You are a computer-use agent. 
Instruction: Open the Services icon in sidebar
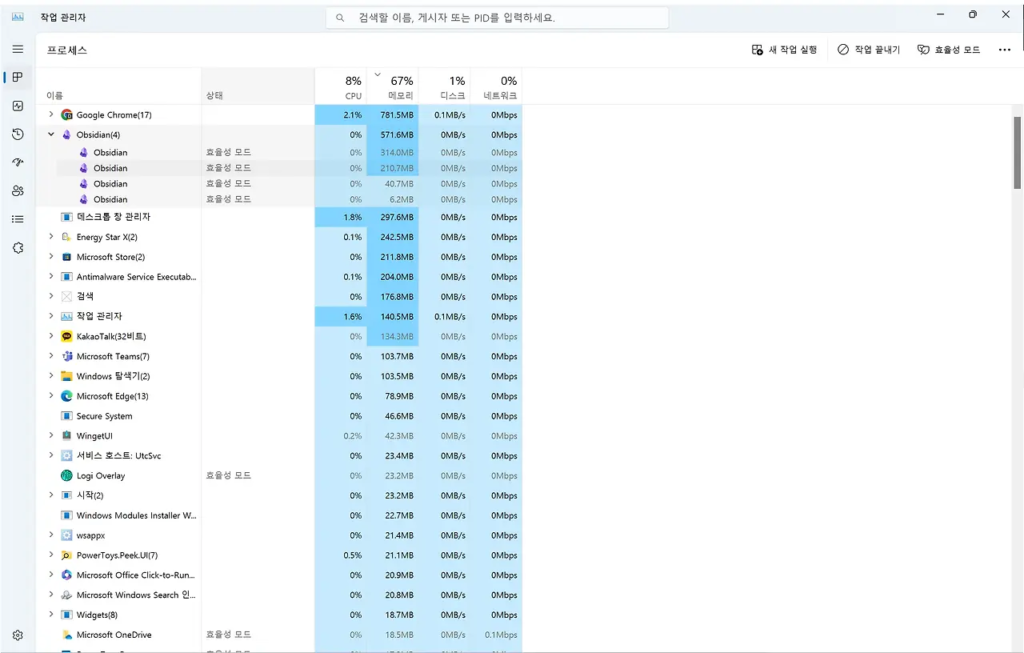click(x=18, y=247)
